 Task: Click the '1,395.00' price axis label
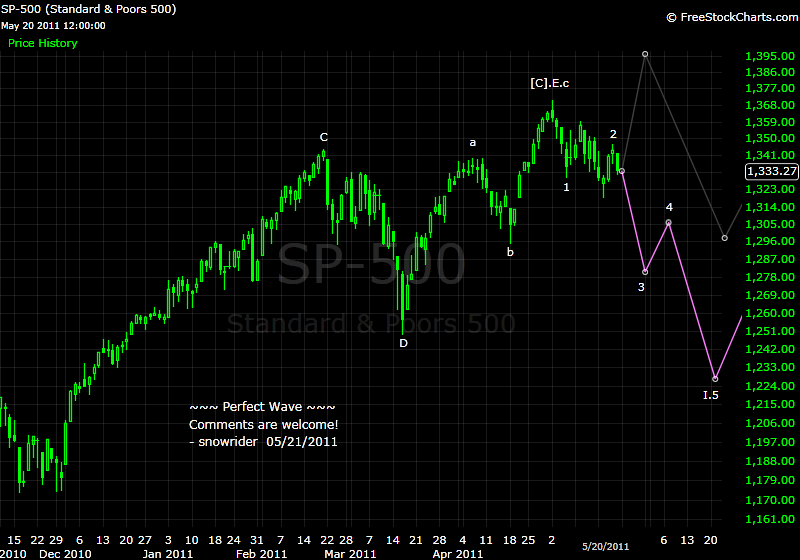click(x=770, y=56)
